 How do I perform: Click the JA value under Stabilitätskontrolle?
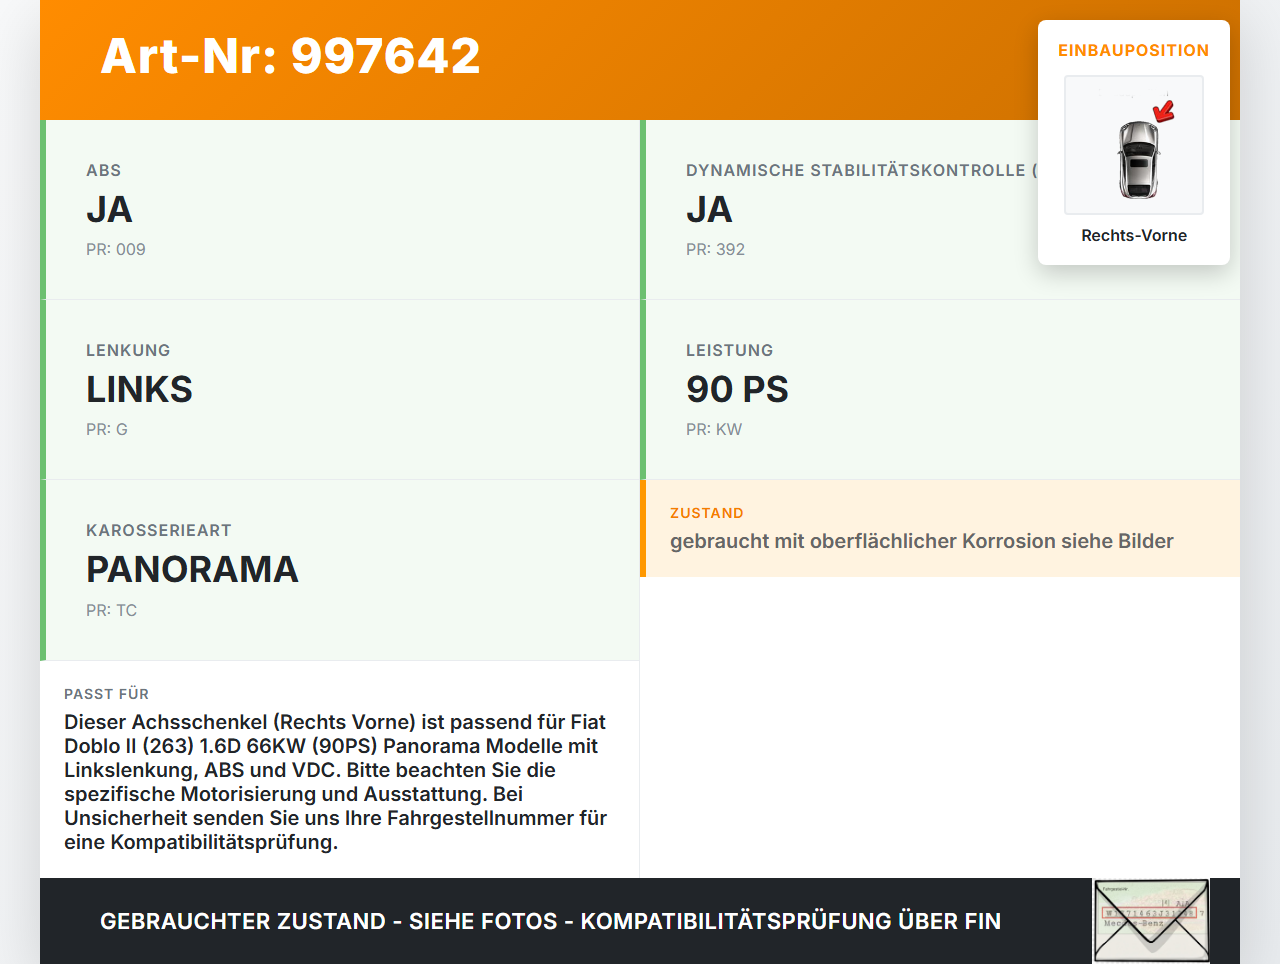click(709, 209)
